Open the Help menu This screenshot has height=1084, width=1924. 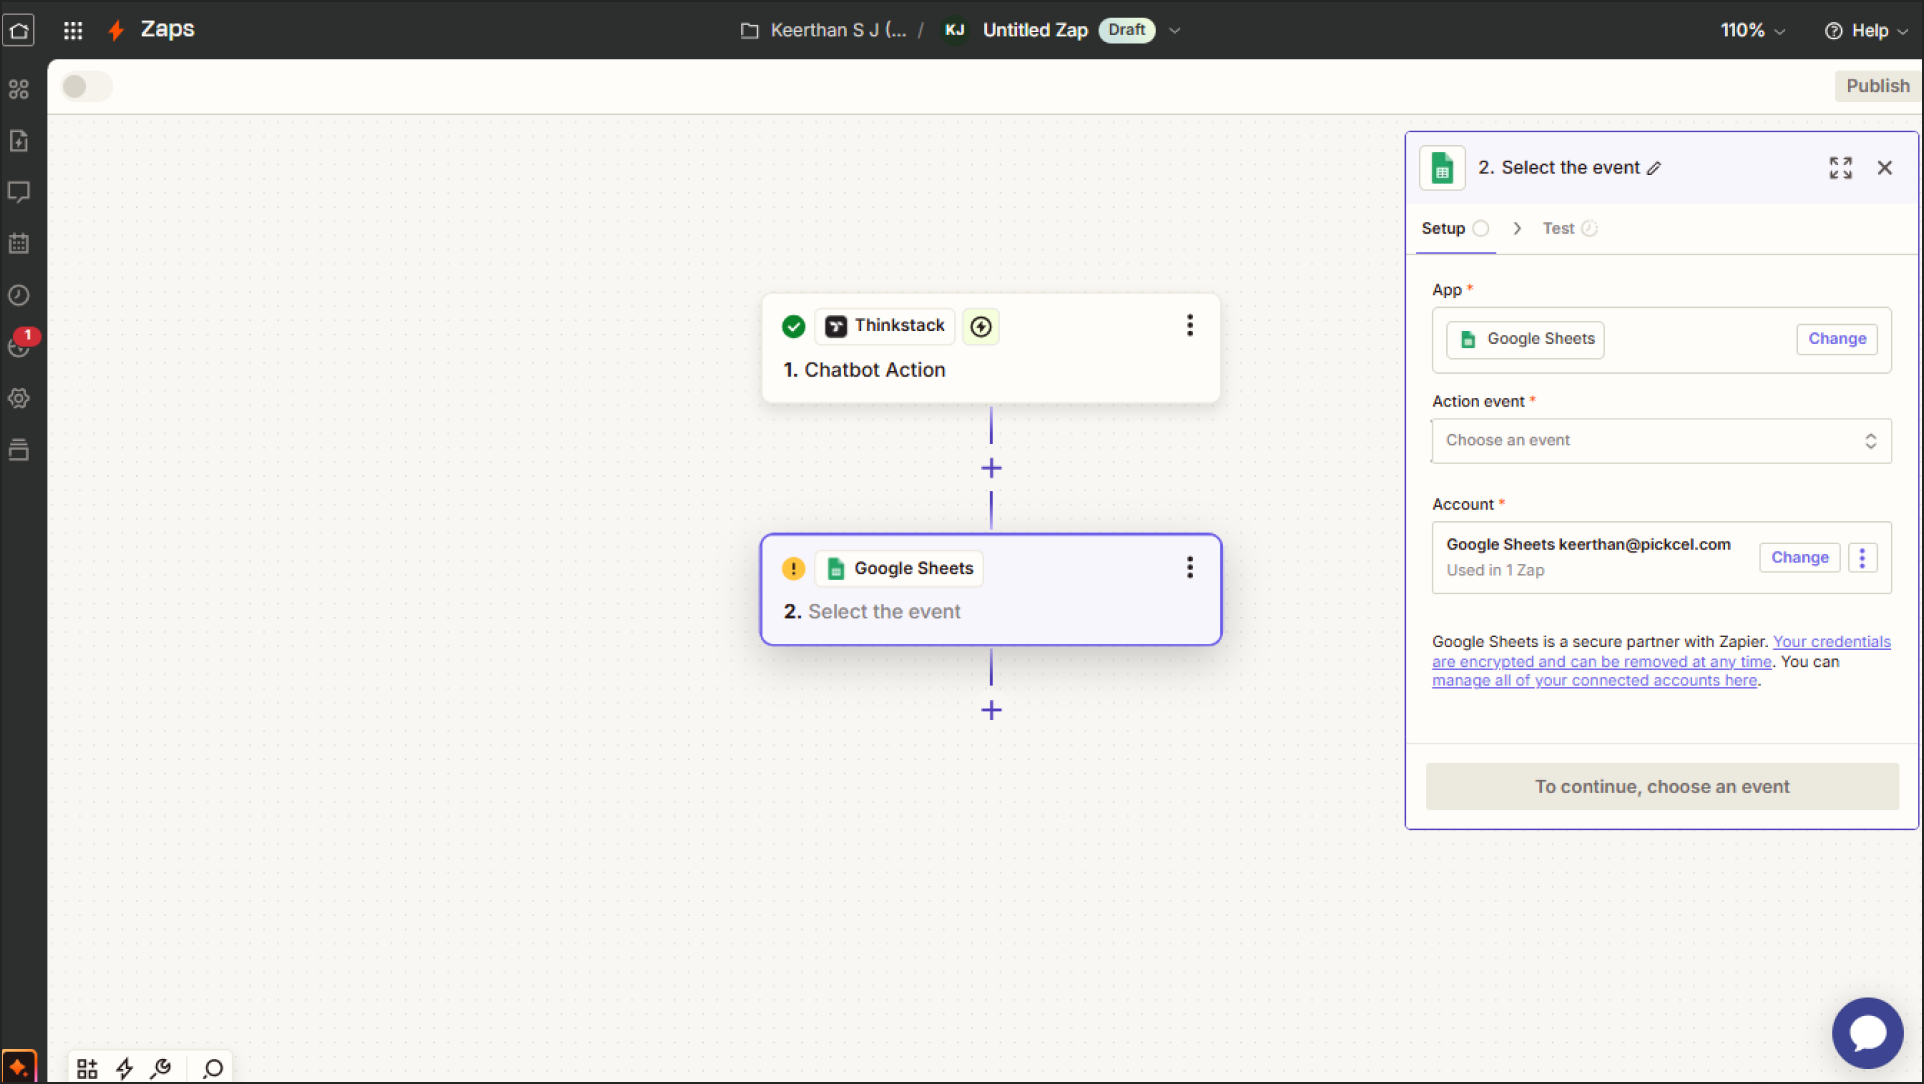1866,30
